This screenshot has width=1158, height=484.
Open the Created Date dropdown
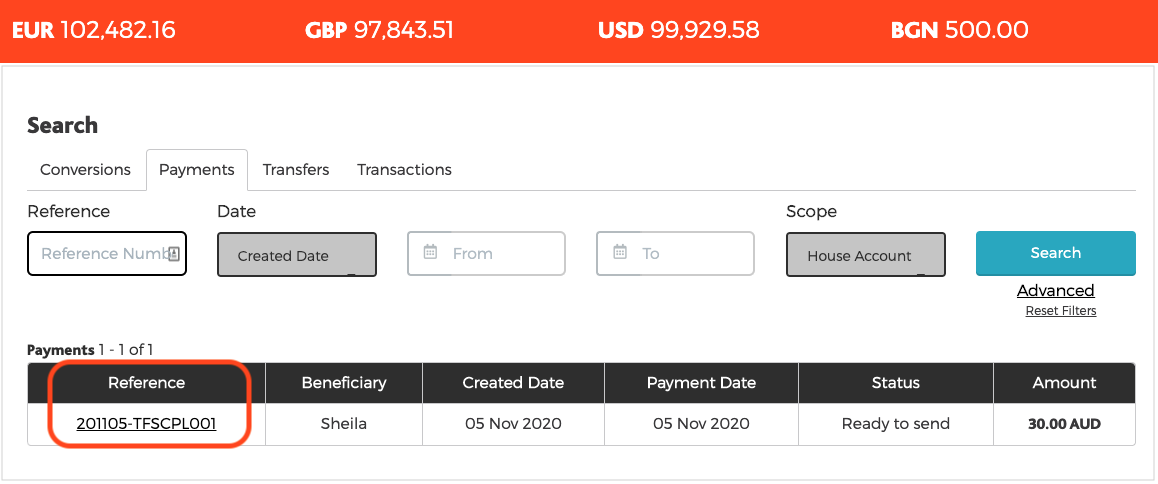pyautogui.click(x=297, y=254)
